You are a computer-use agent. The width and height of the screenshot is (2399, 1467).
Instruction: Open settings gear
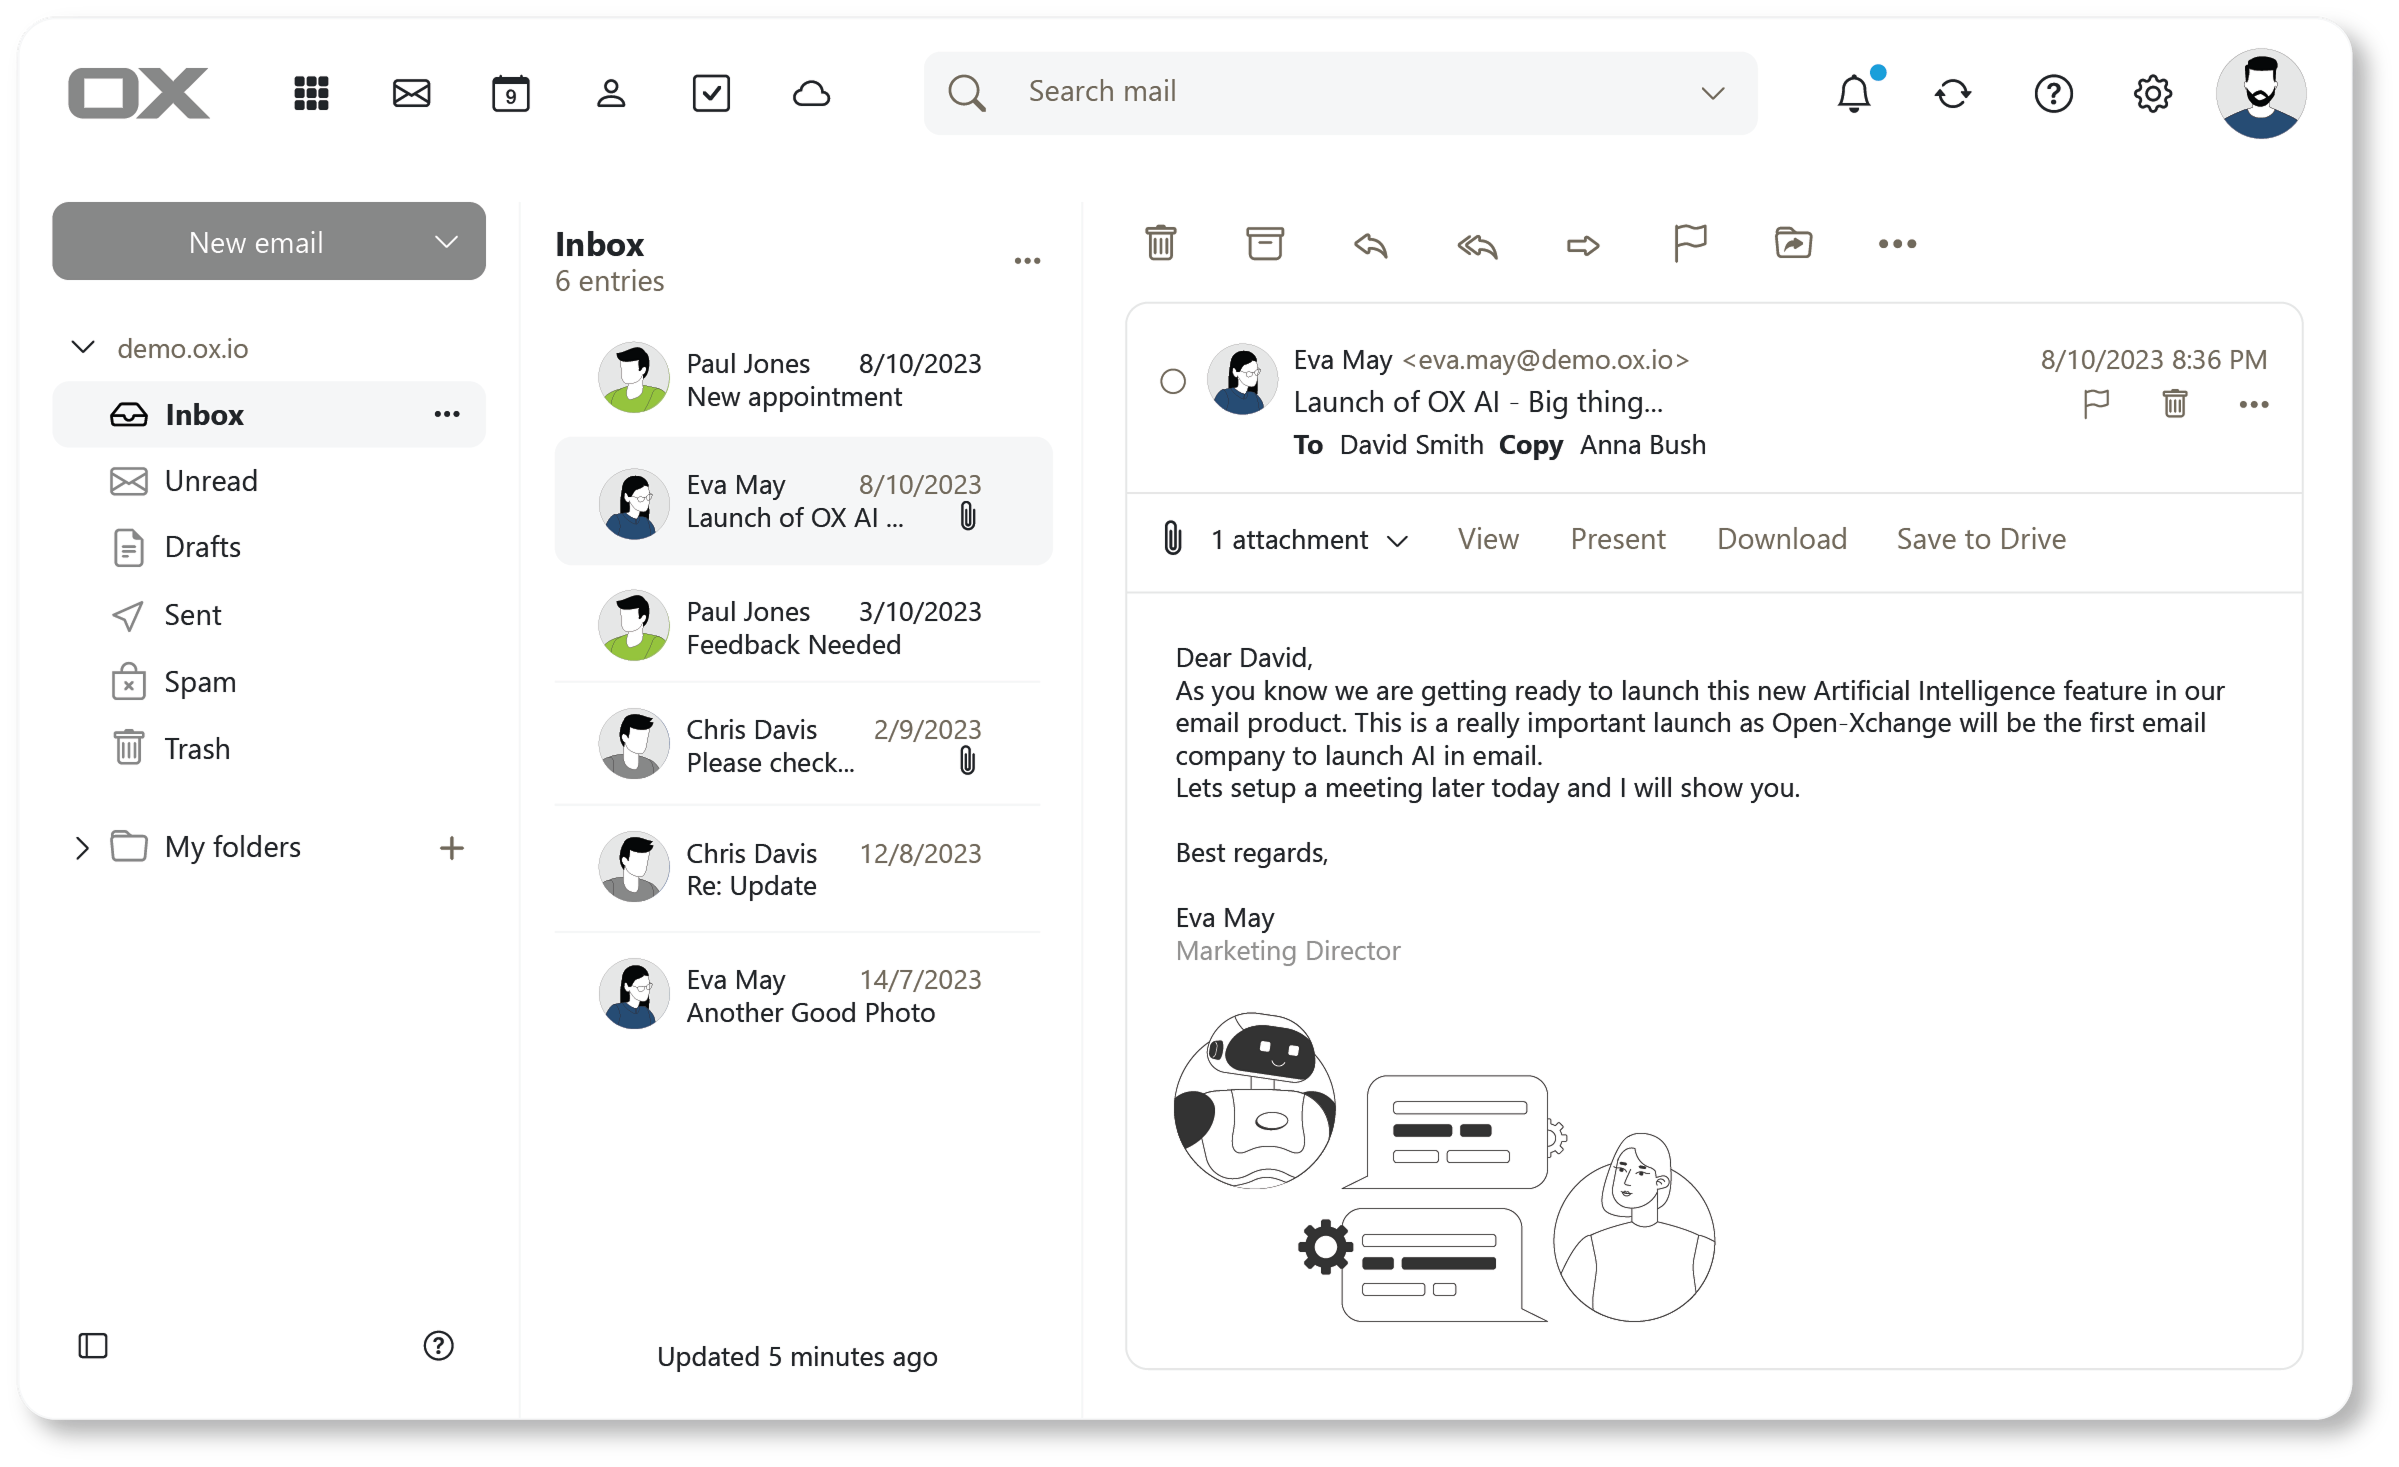point(2153,93)
